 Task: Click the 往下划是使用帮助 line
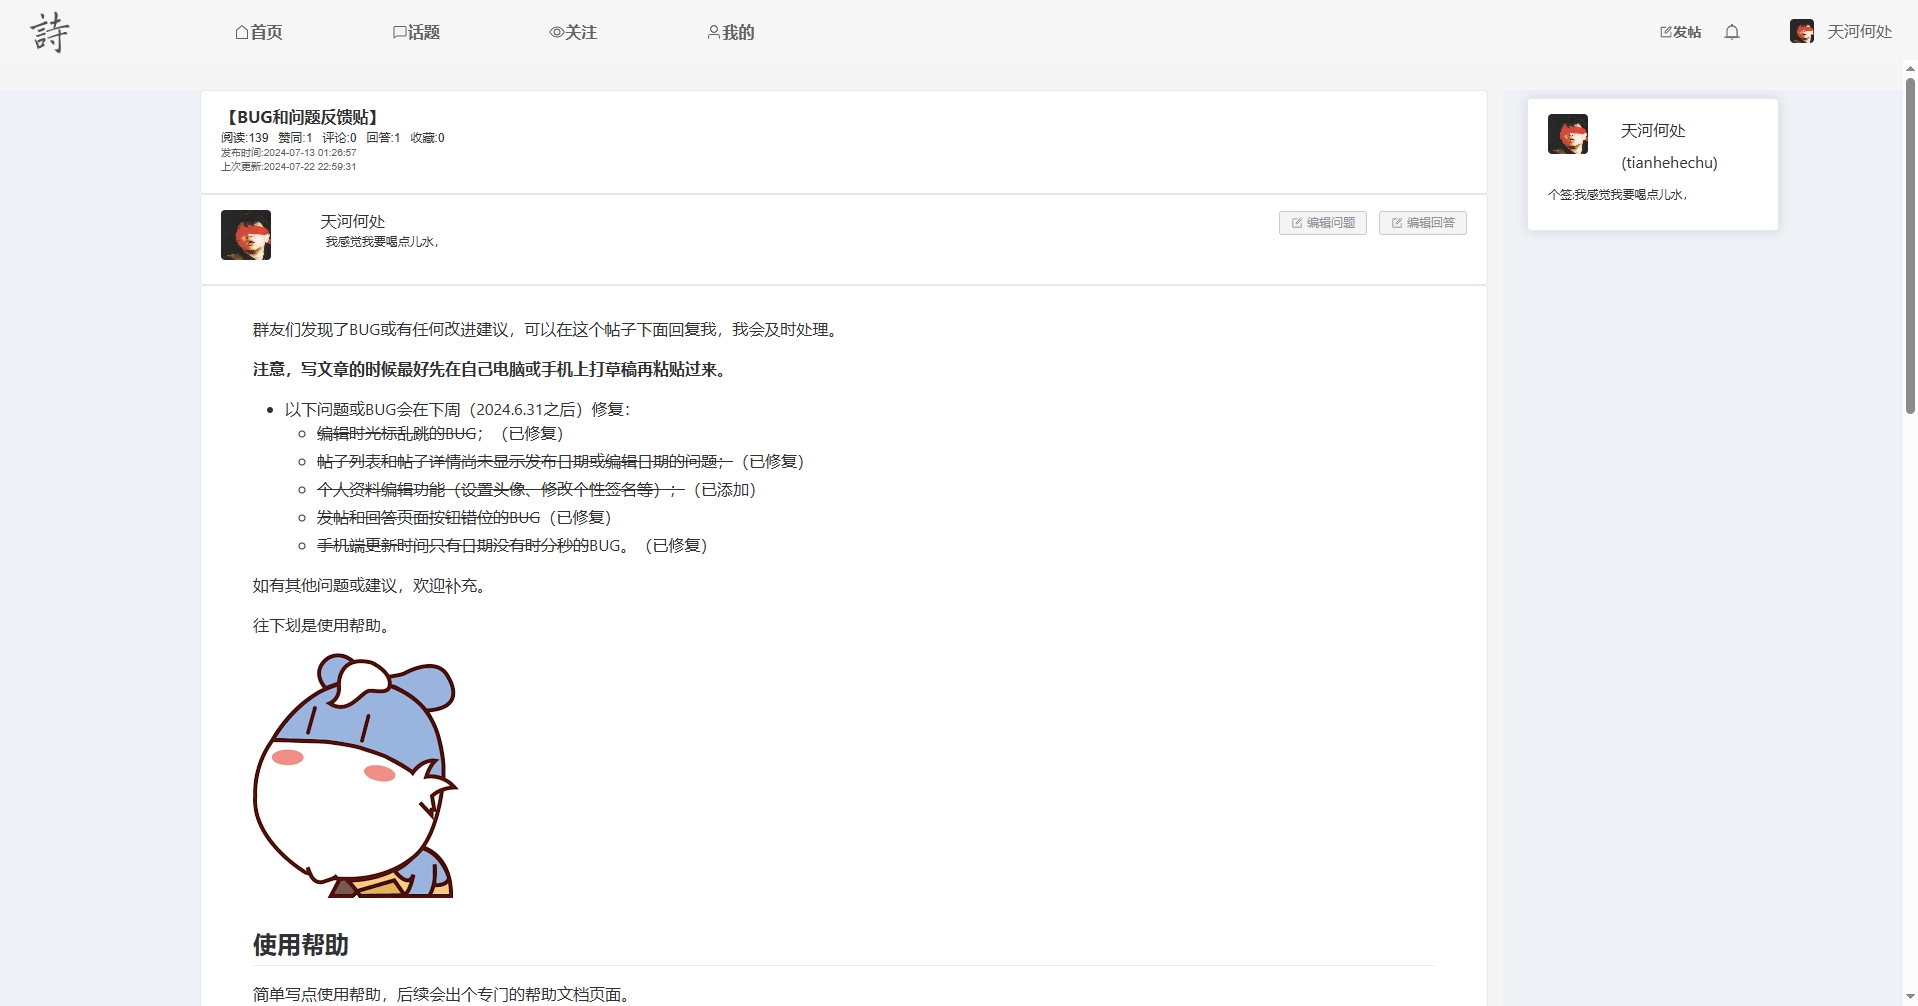pyautogui.click(x=324, y=626)
